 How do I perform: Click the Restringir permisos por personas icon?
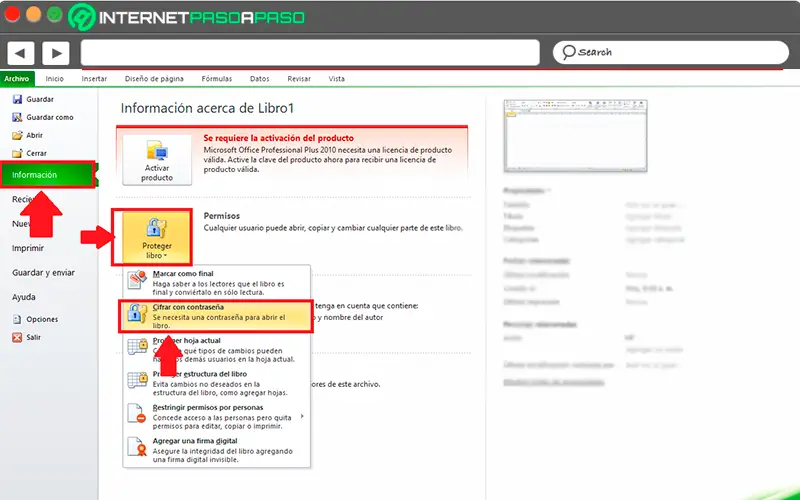pyautogui.click(x=137, y=413)
